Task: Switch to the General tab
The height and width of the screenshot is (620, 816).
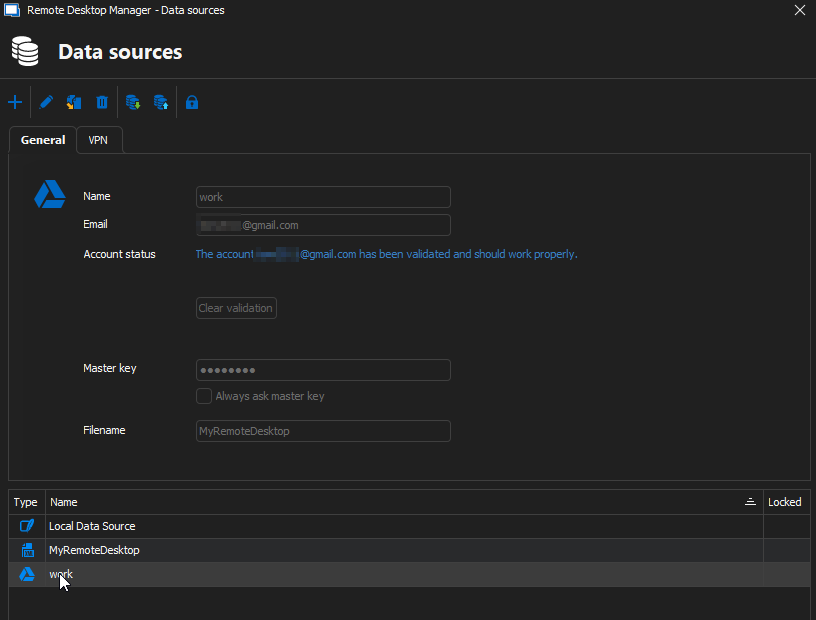Action: (x=43, y=140)
